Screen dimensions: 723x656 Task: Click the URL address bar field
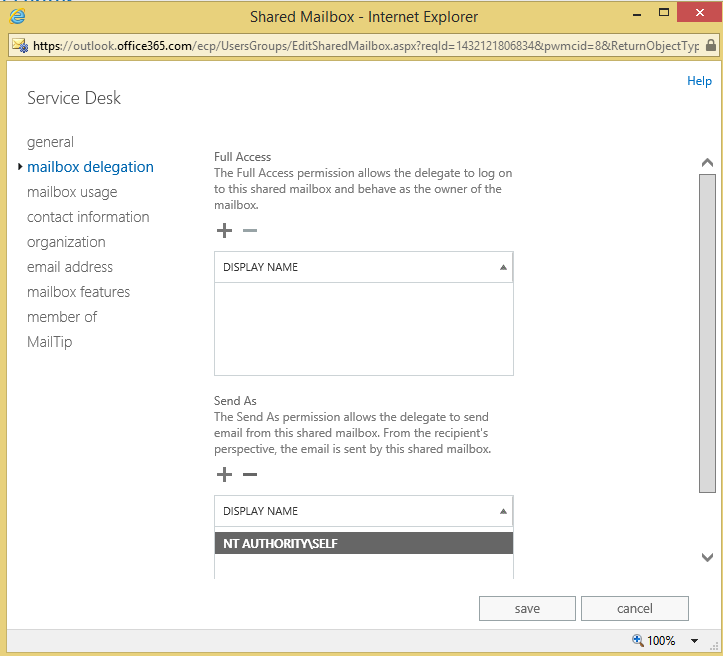point(366,46)
